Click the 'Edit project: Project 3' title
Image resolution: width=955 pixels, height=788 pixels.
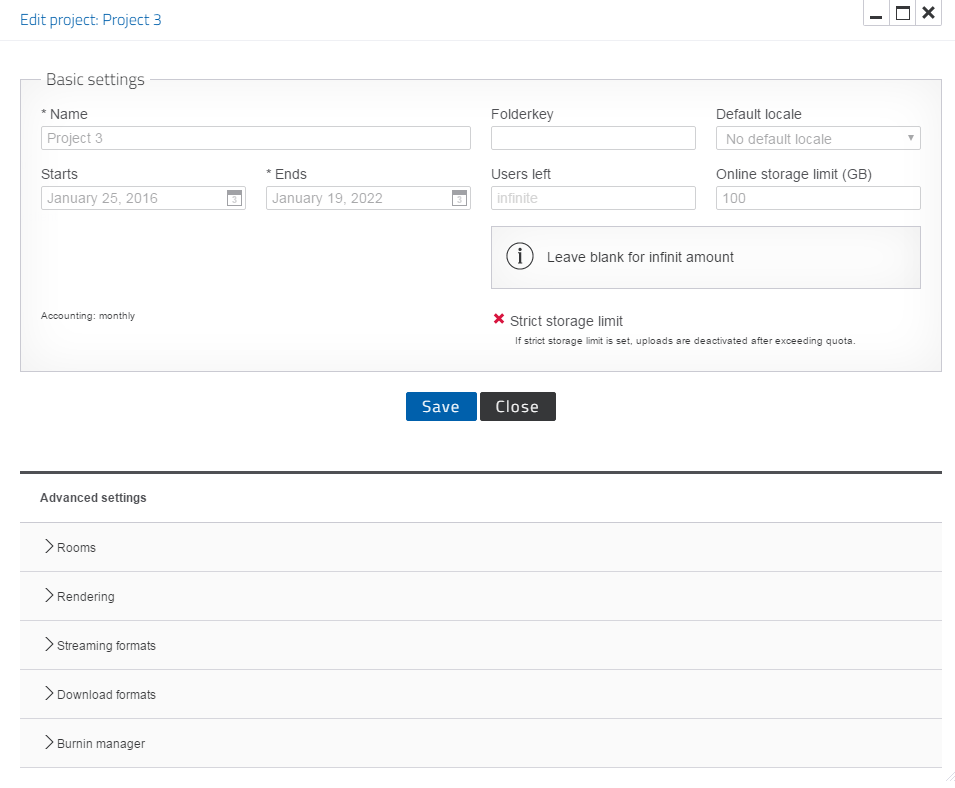coord(91,19)
